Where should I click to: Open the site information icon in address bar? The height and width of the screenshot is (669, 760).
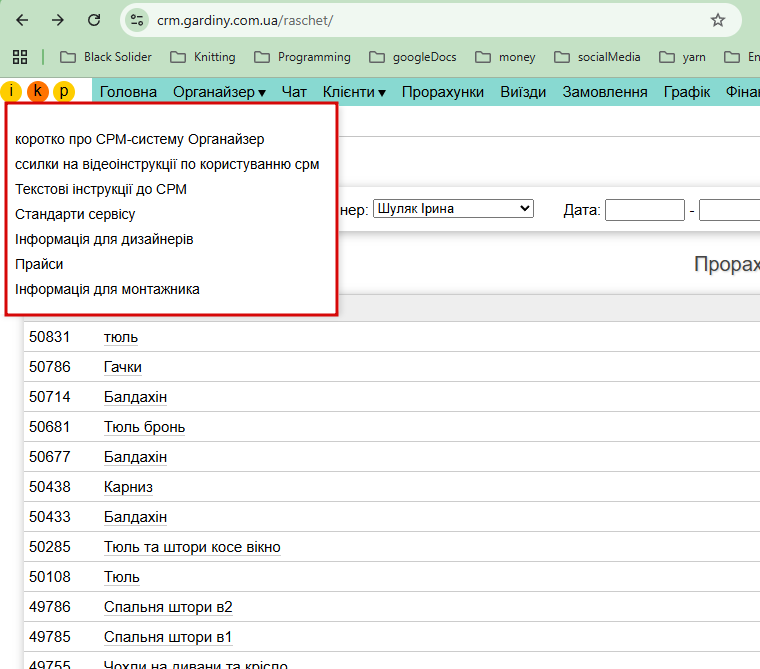pyautogui.click(x=139, y=20)
